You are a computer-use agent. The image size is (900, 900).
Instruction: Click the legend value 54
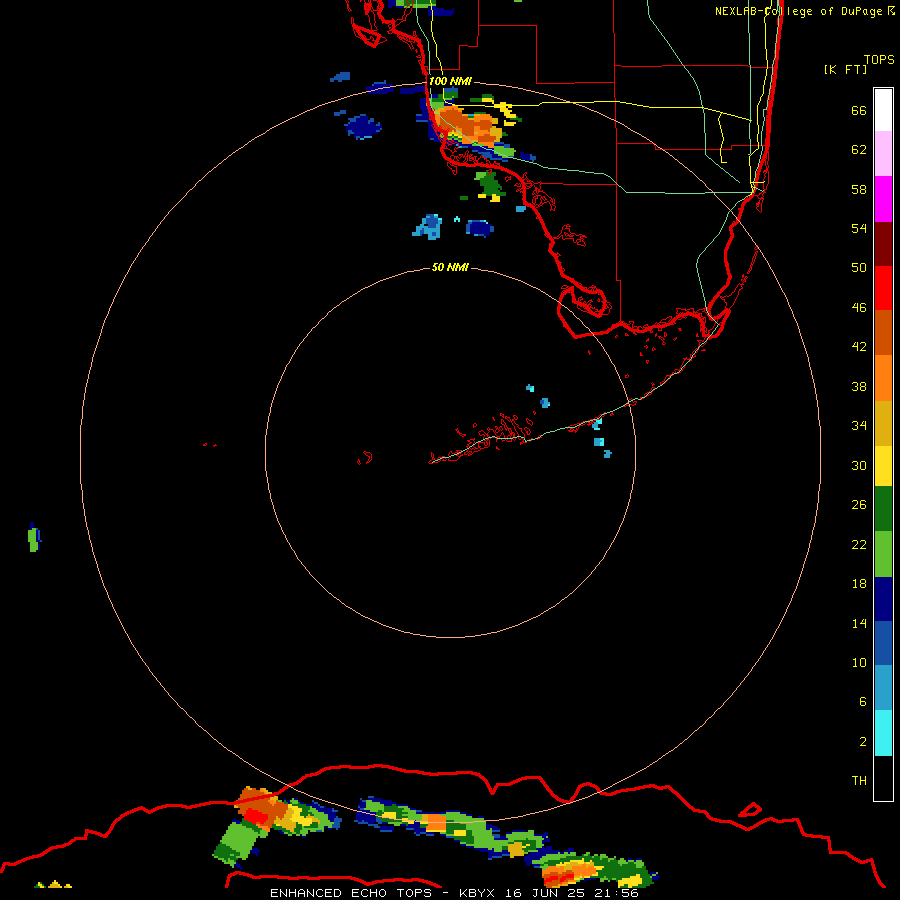(859, 228)
